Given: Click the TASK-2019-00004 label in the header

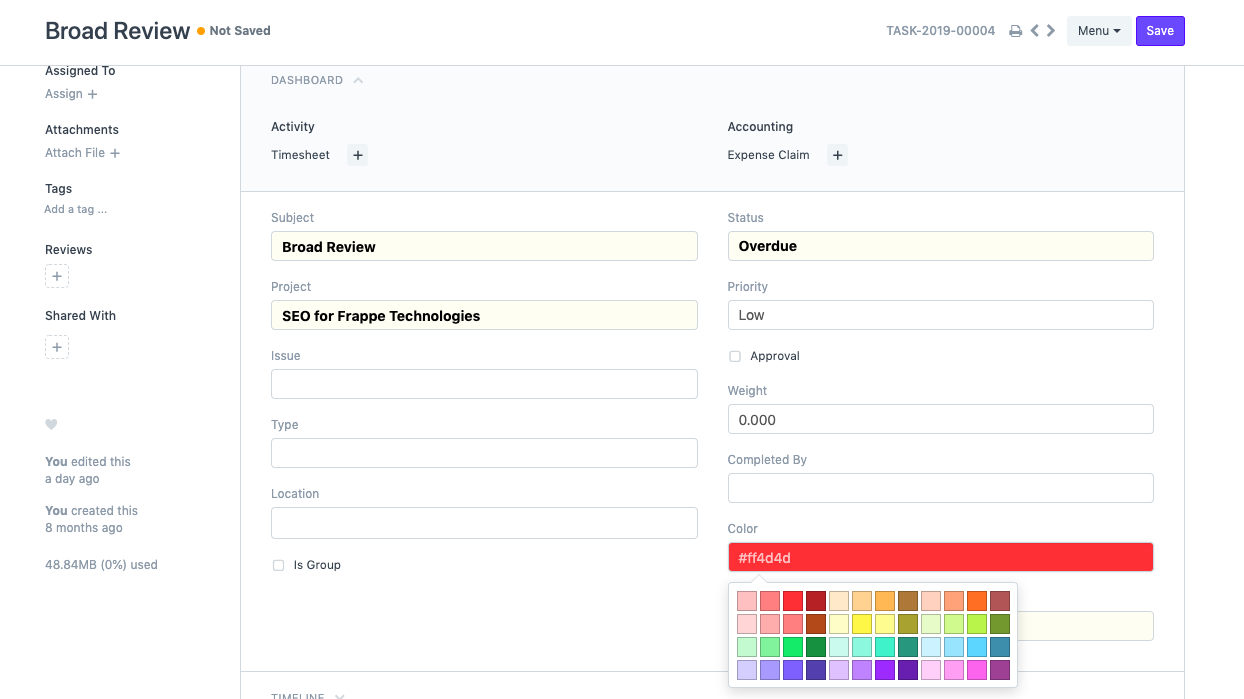Looking at the screenshot, I should click(x=940, y=30).
